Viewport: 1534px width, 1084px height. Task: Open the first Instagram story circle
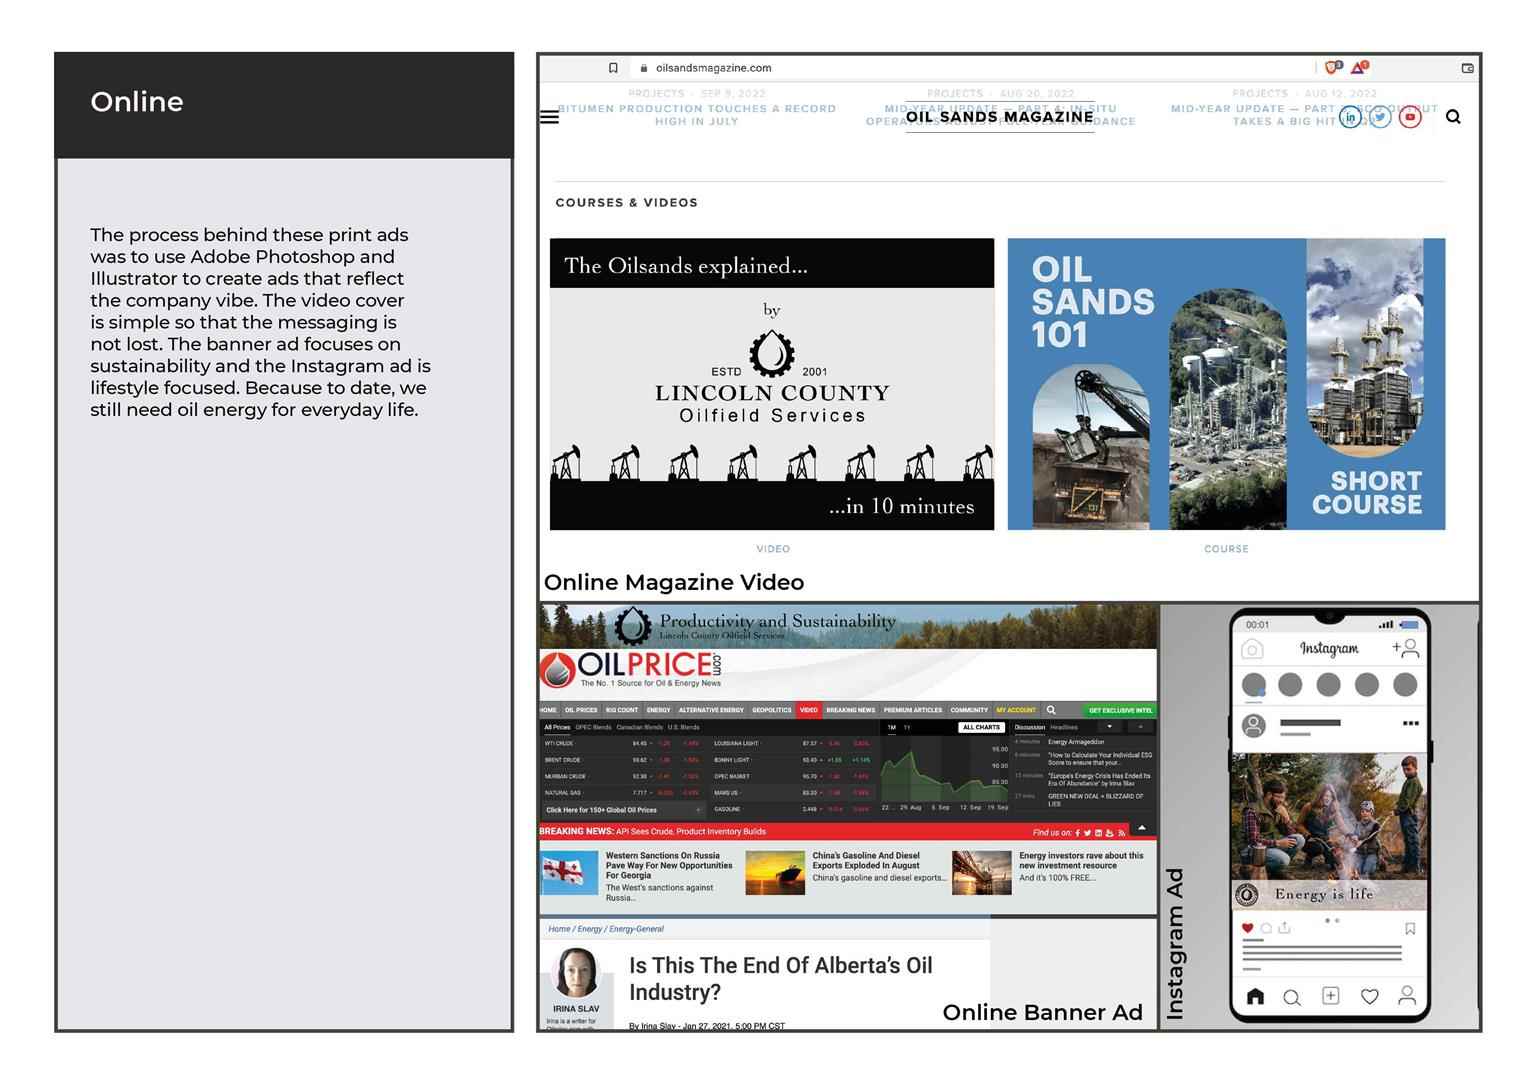1253,685
